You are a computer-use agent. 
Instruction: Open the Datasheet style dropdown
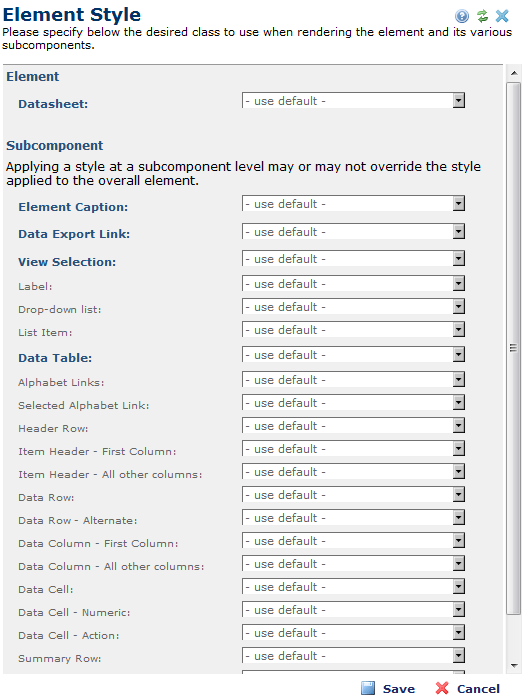pyautogui.click(x=354, y=100)
